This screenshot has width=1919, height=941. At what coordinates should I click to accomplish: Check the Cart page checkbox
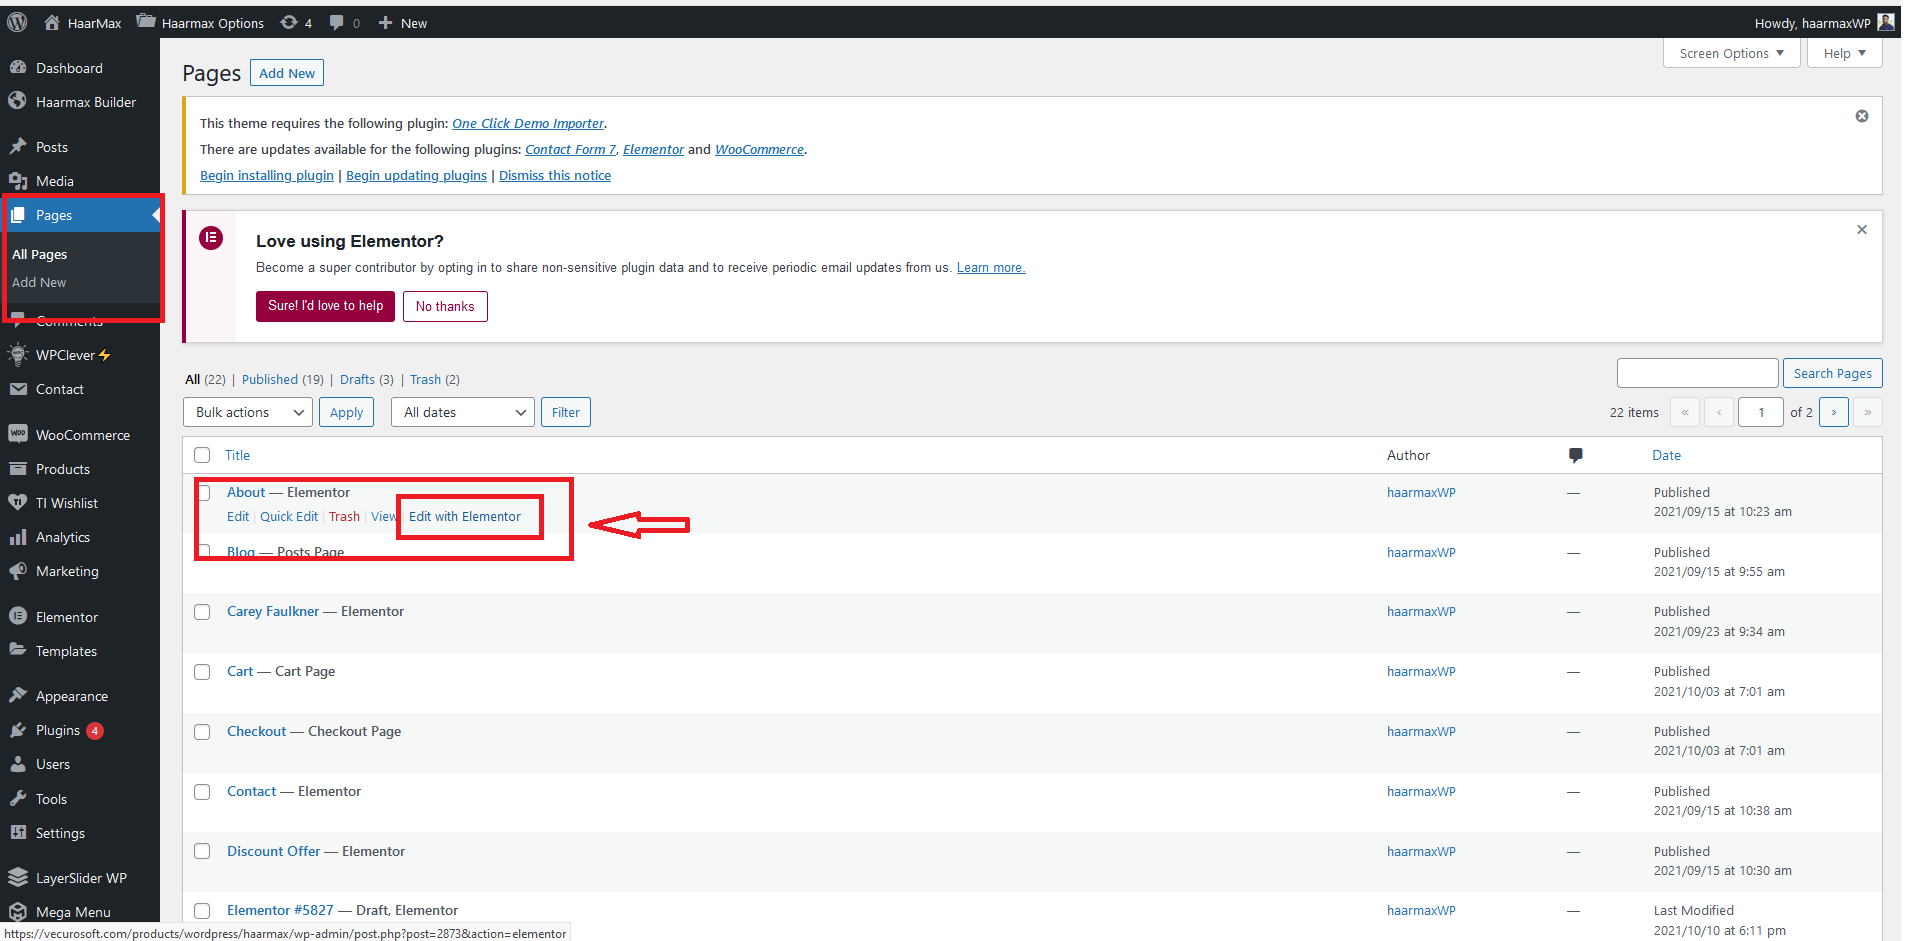(x=202, y=672)
